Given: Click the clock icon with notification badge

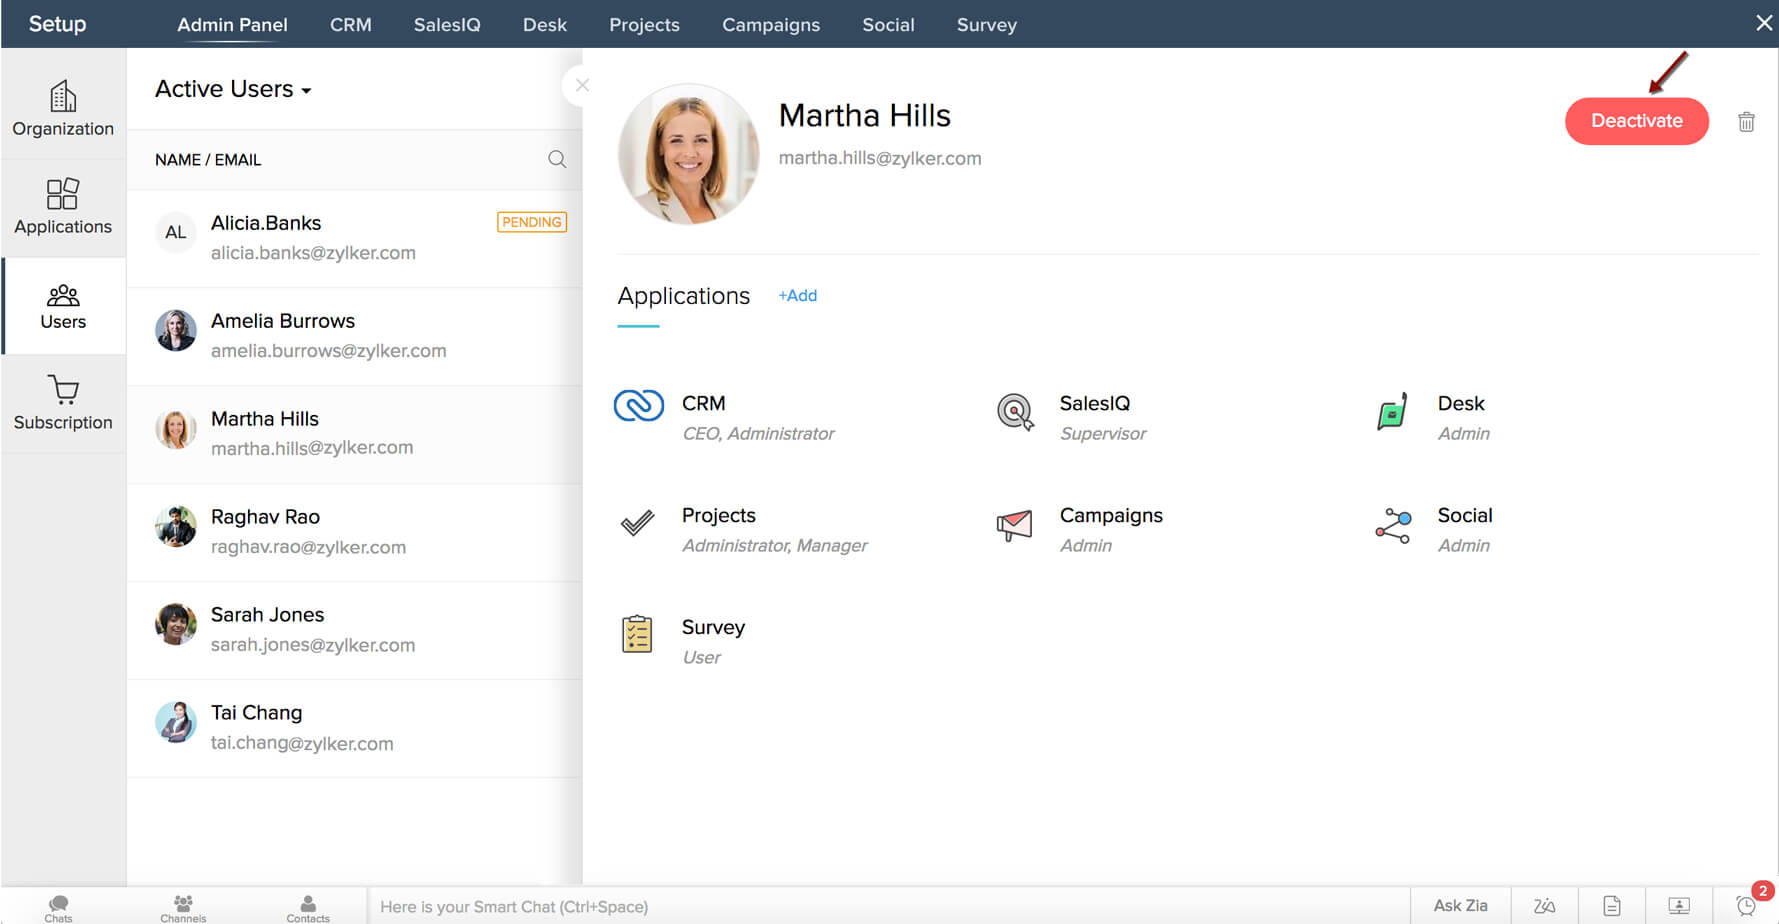Looking at the screenshot, I should [1746, 905].
